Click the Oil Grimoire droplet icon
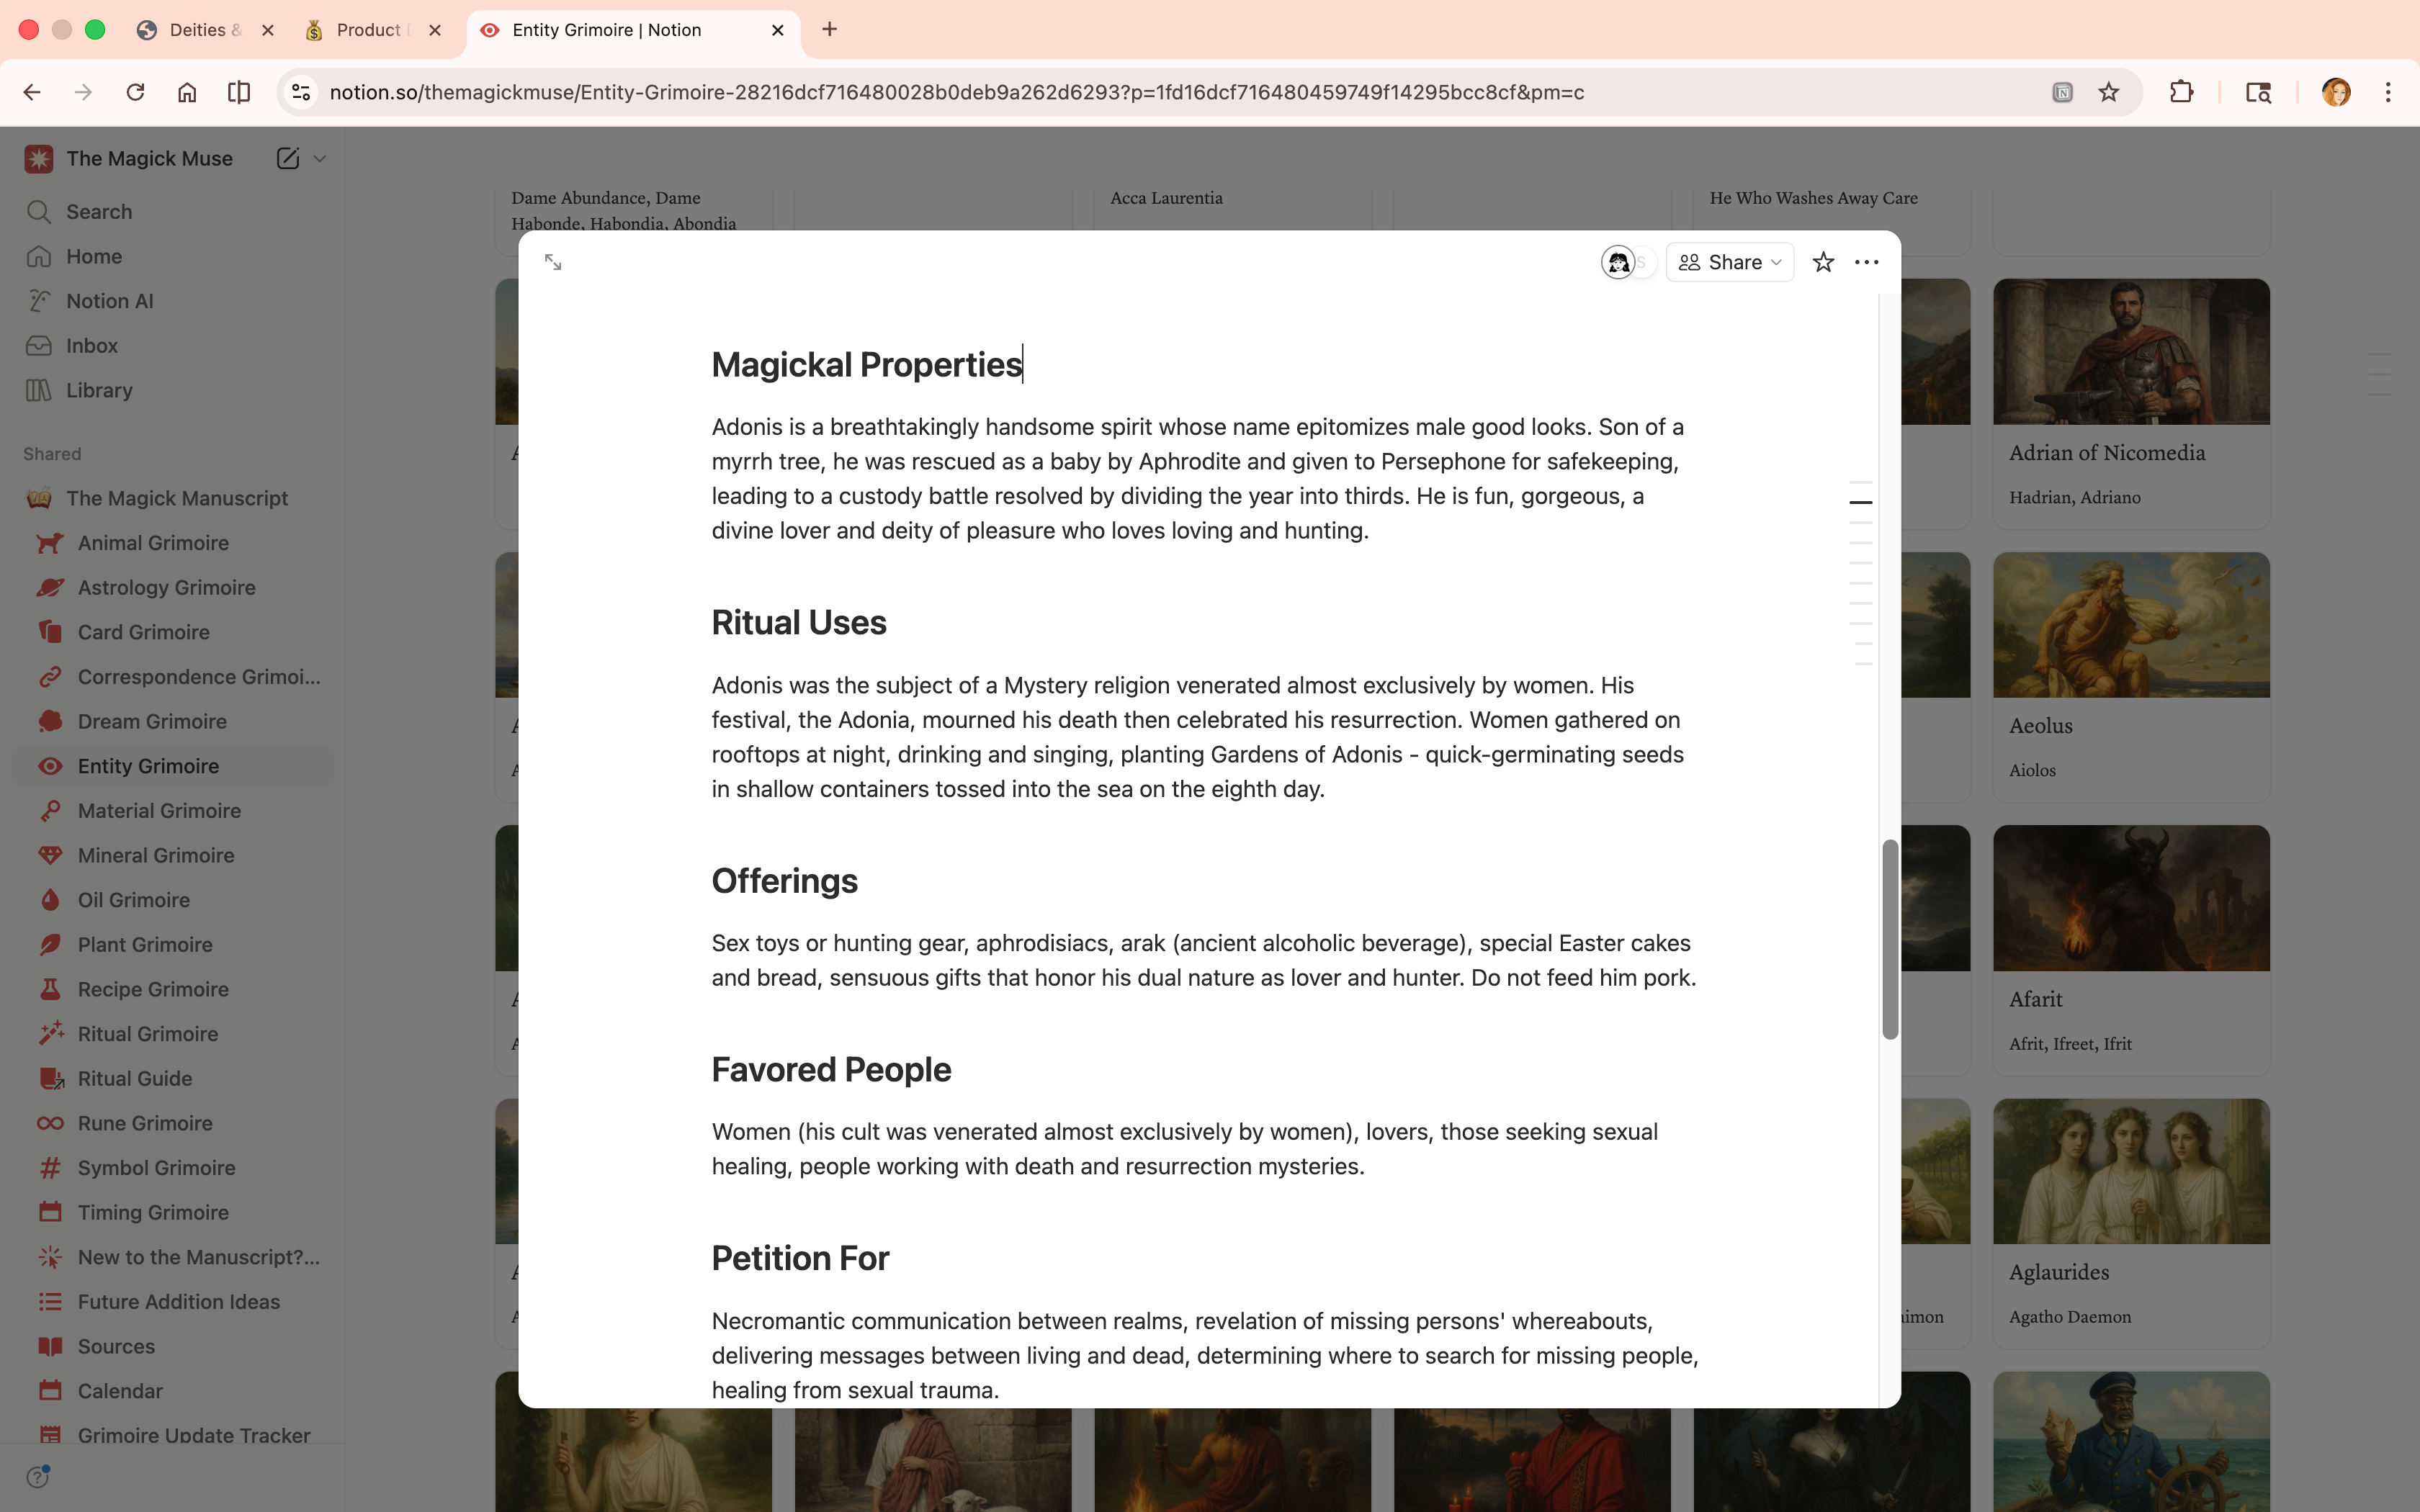This screenshot has height=1512, width=2420. click(50, 900)
